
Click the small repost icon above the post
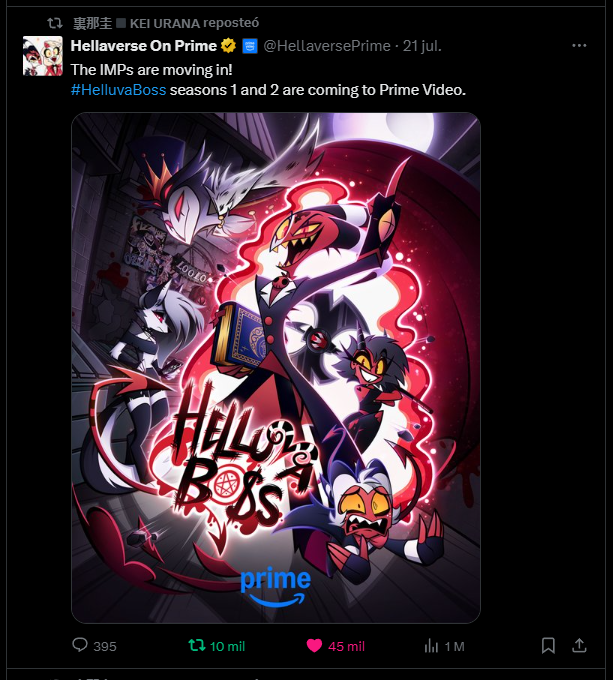coord(55,23)
